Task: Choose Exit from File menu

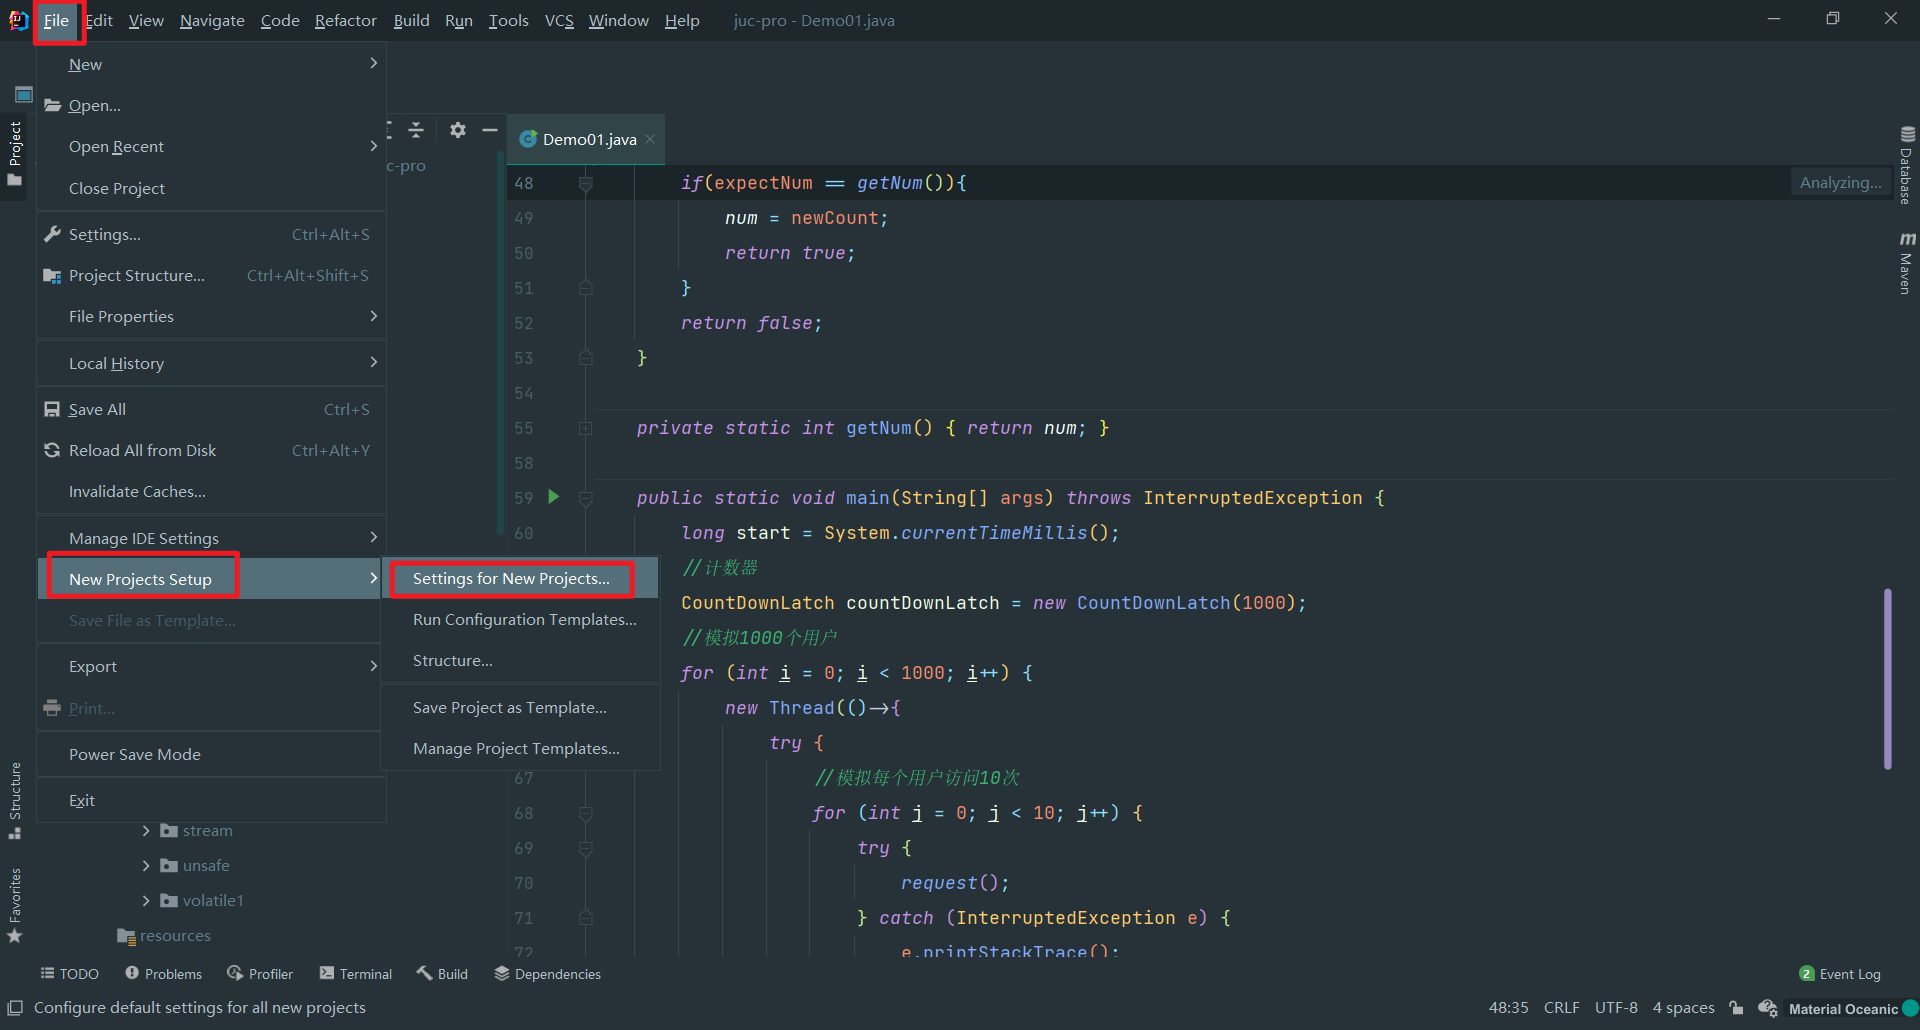Action: tap(212, 800)
